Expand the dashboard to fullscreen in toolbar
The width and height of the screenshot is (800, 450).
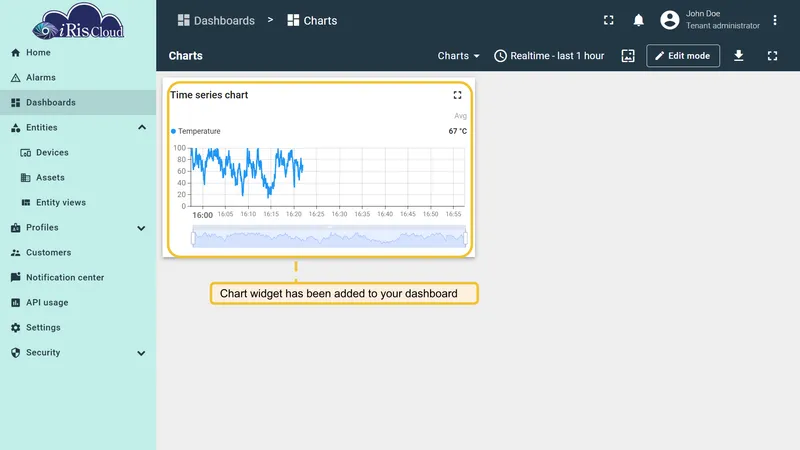(772, 56)
